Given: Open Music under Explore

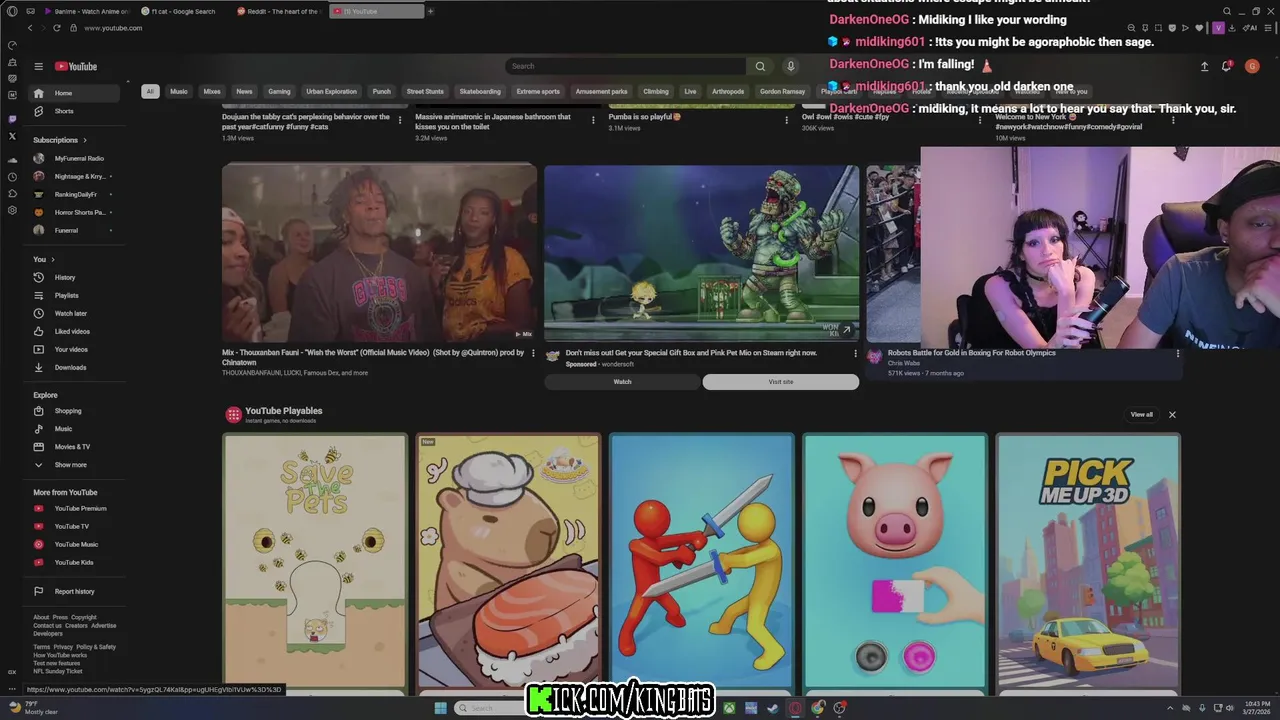Looking at the screenshot, I should coord(74,429).
